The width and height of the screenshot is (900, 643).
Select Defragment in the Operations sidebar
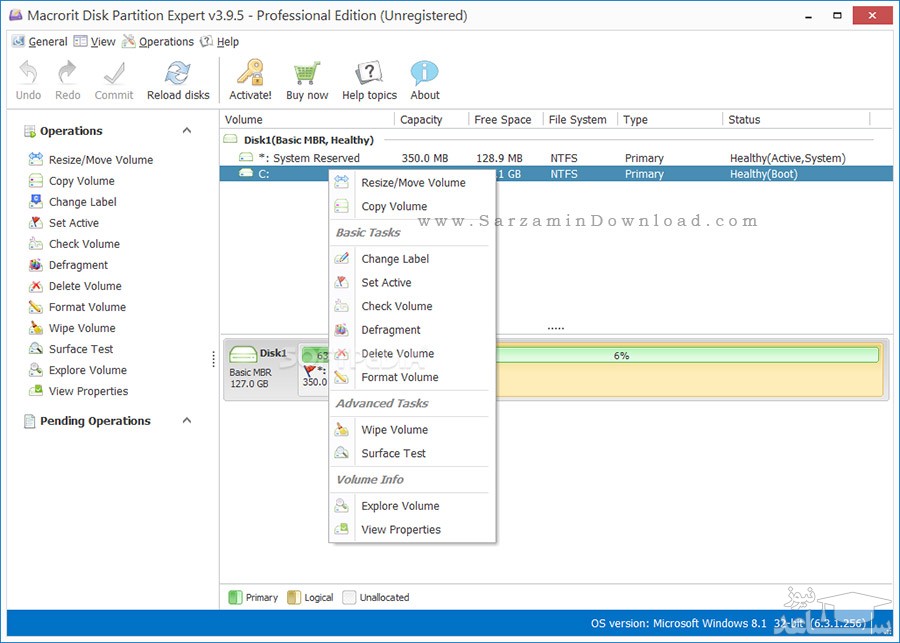(78, 265)
